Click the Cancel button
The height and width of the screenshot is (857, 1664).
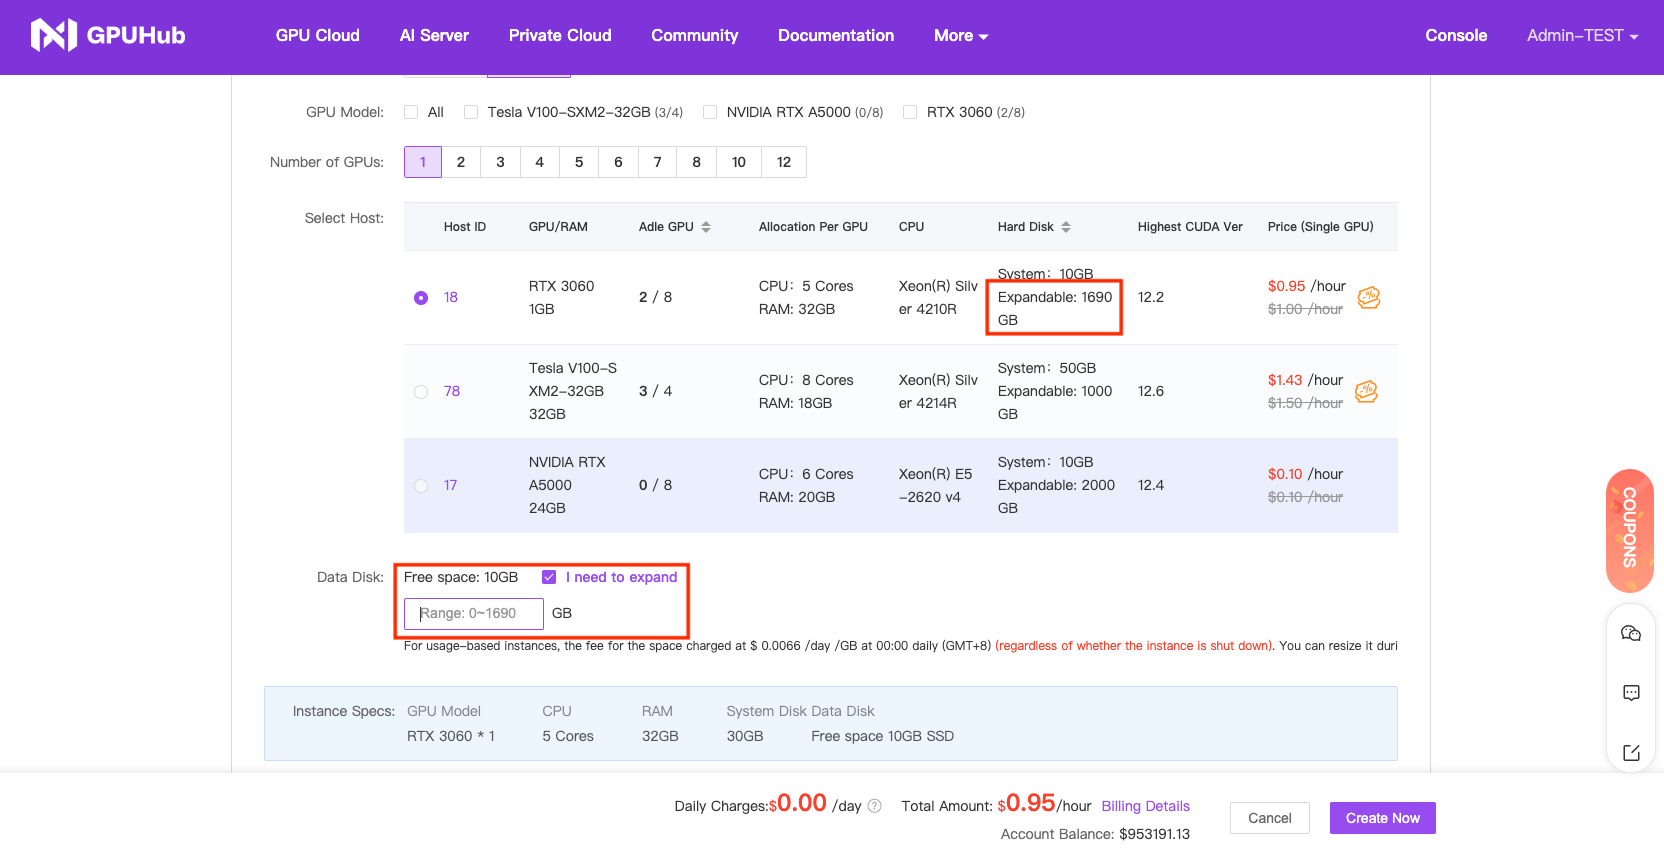coord(1270,818)
